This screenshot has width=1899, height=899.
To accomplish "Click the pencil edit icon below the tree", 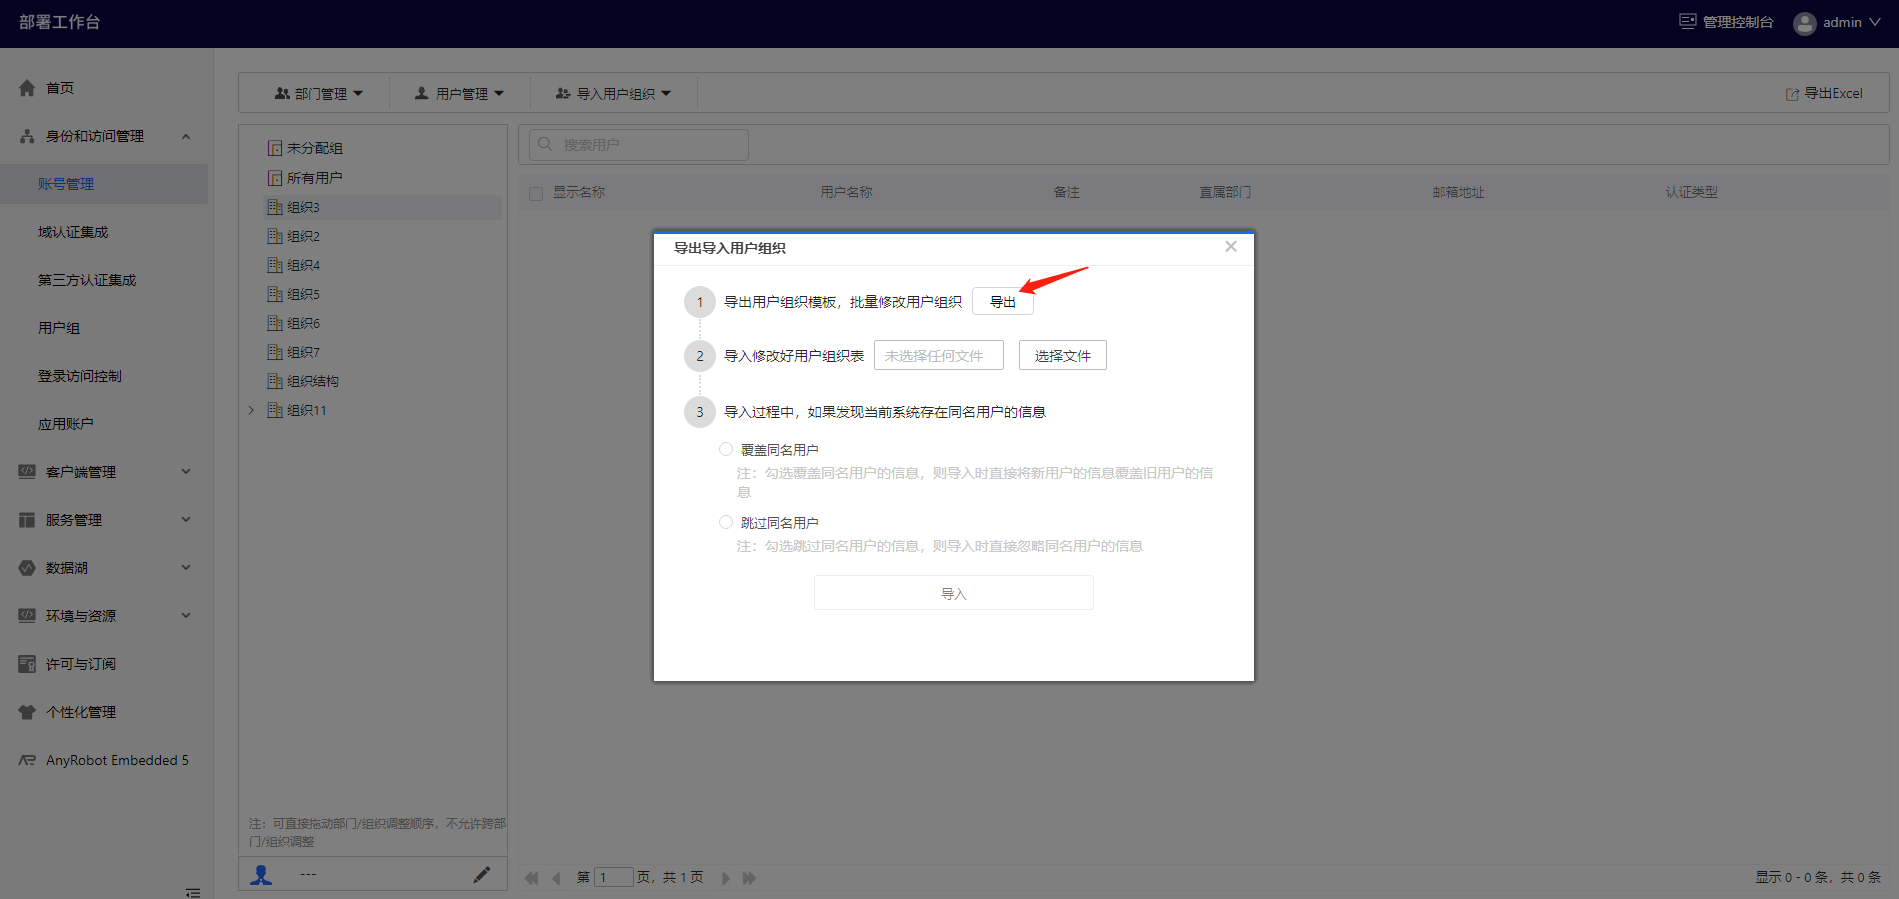I will 482,875.
